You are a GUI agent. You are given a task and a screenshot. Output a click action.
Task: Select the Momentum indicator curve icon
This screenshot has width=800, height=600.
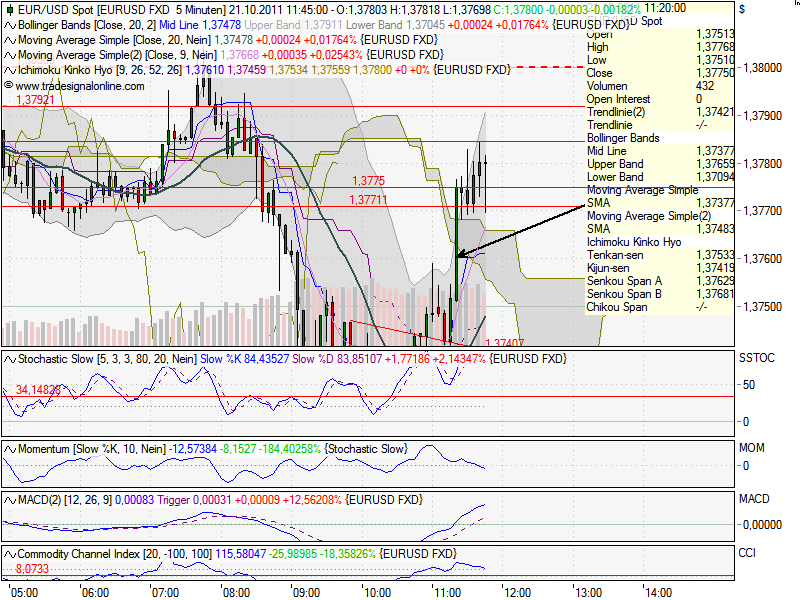click(x=8, y=449)
